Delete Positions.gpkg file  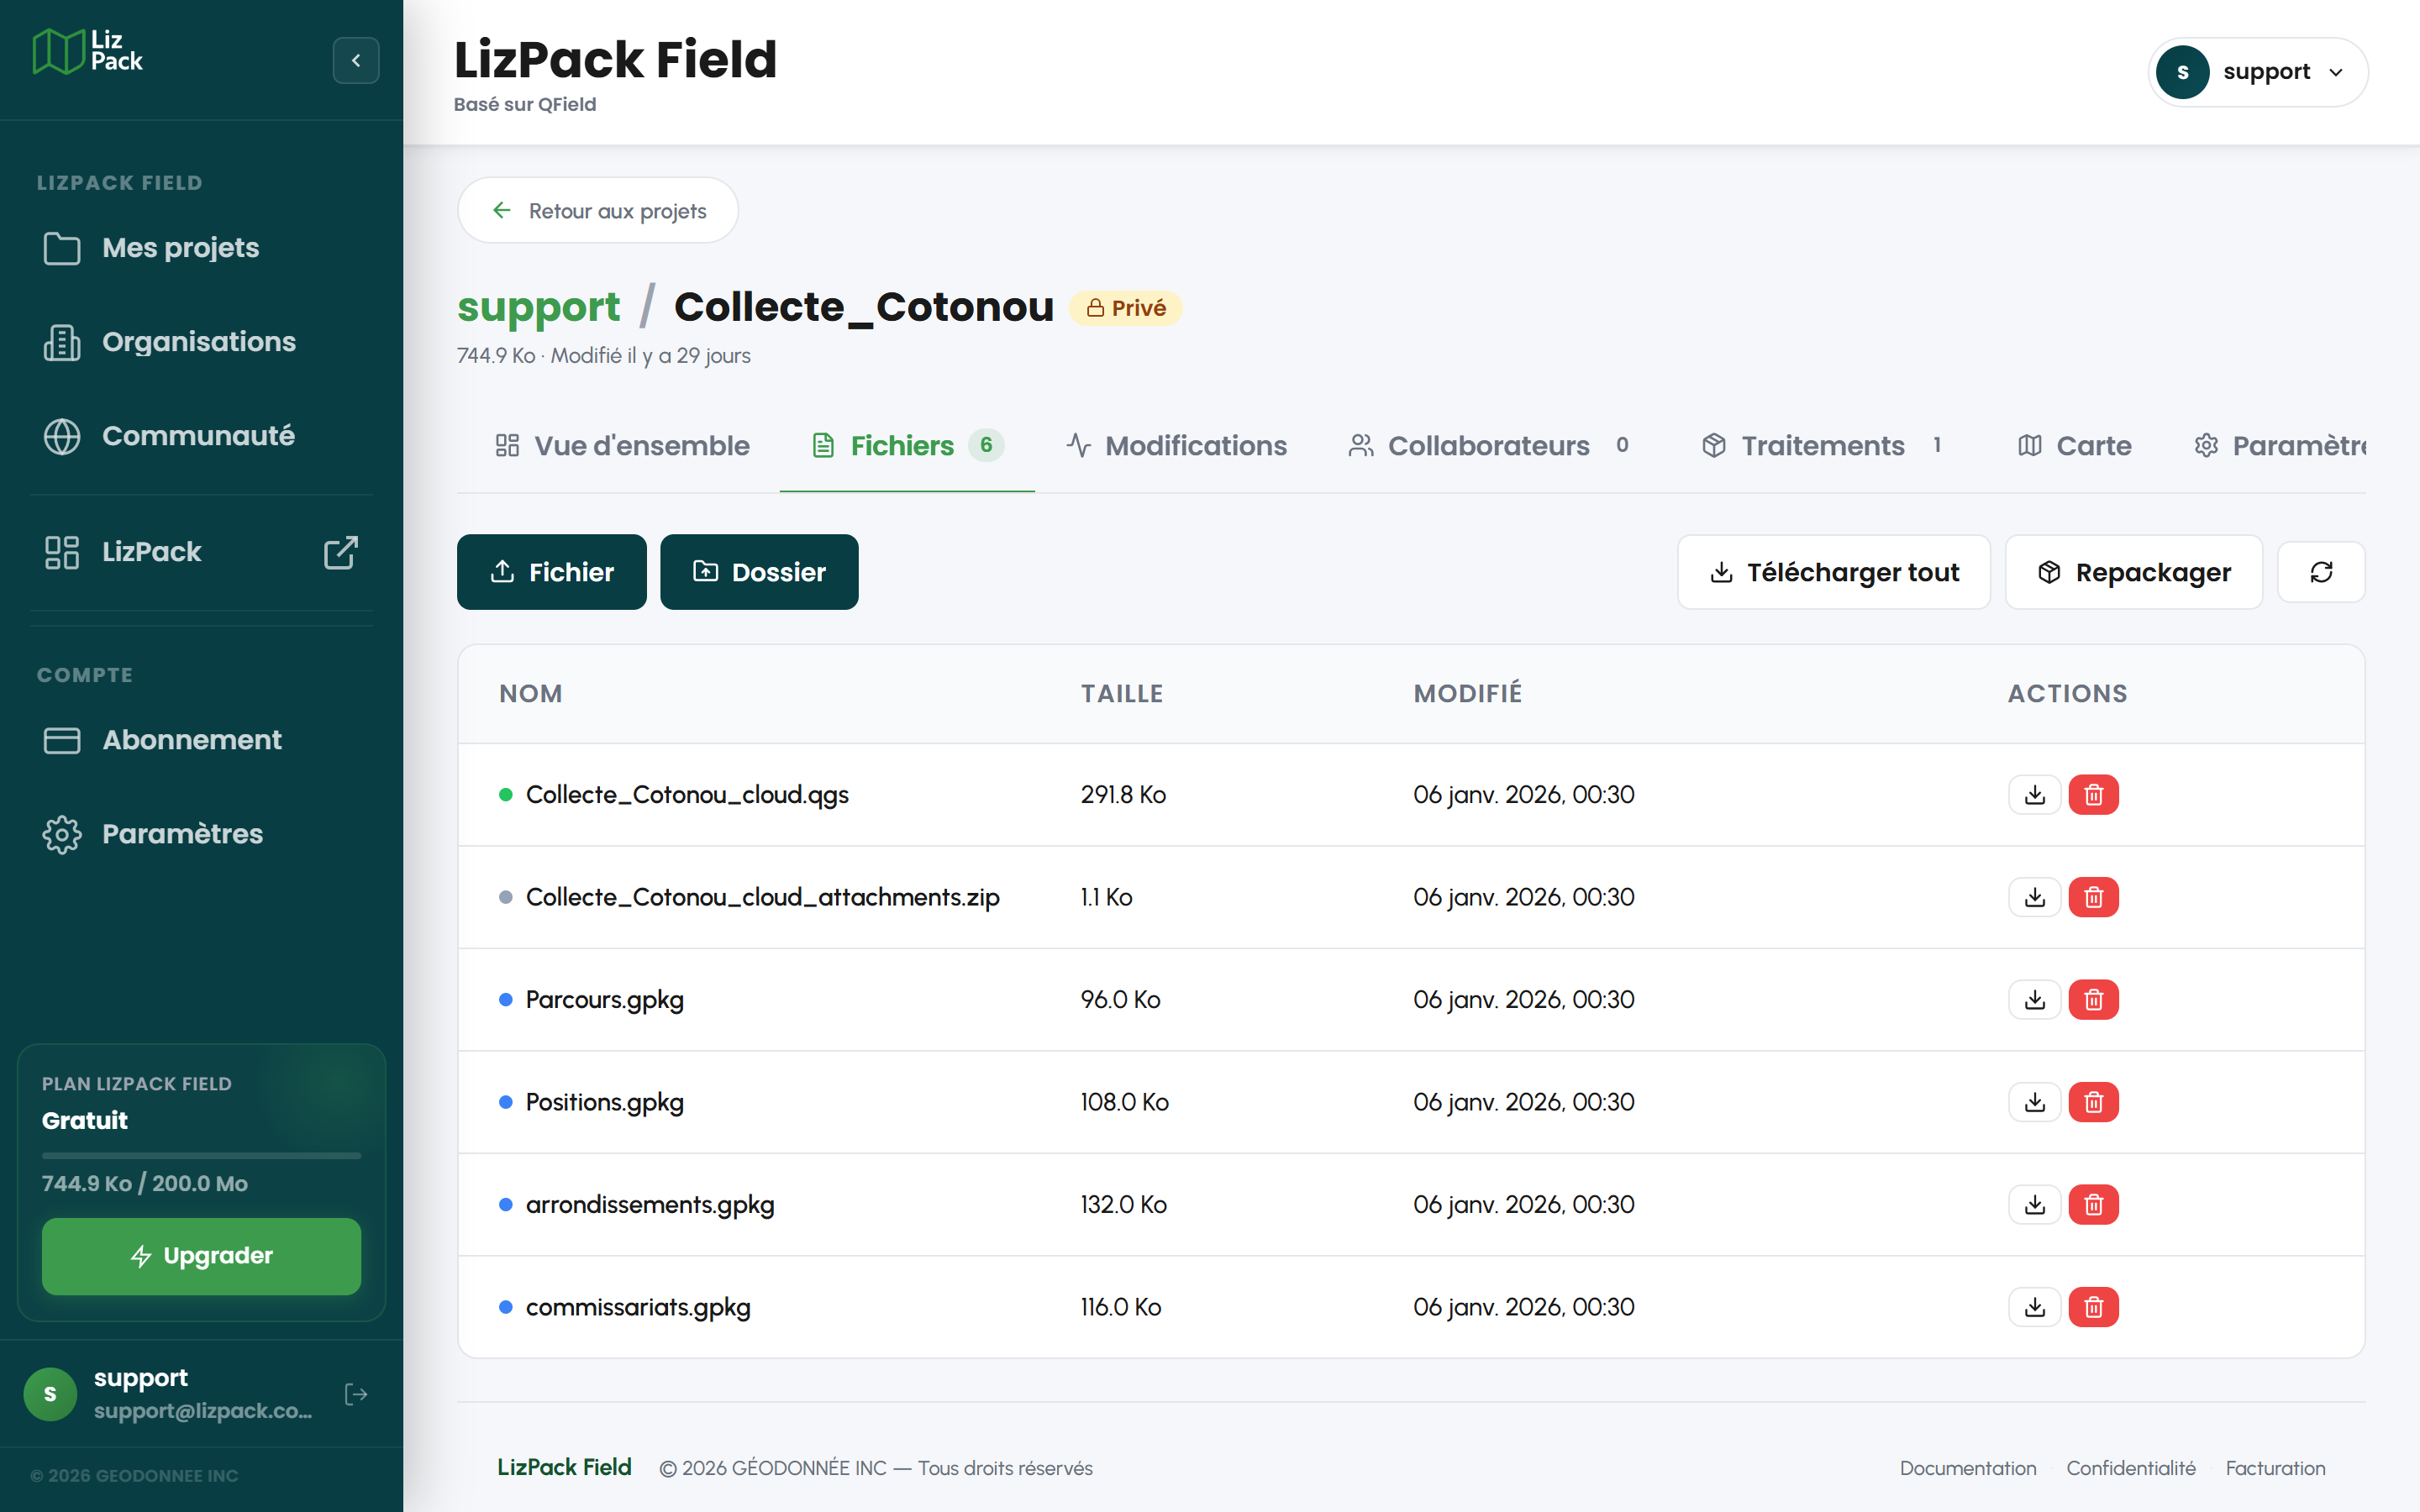(x=2094, y=1102)
